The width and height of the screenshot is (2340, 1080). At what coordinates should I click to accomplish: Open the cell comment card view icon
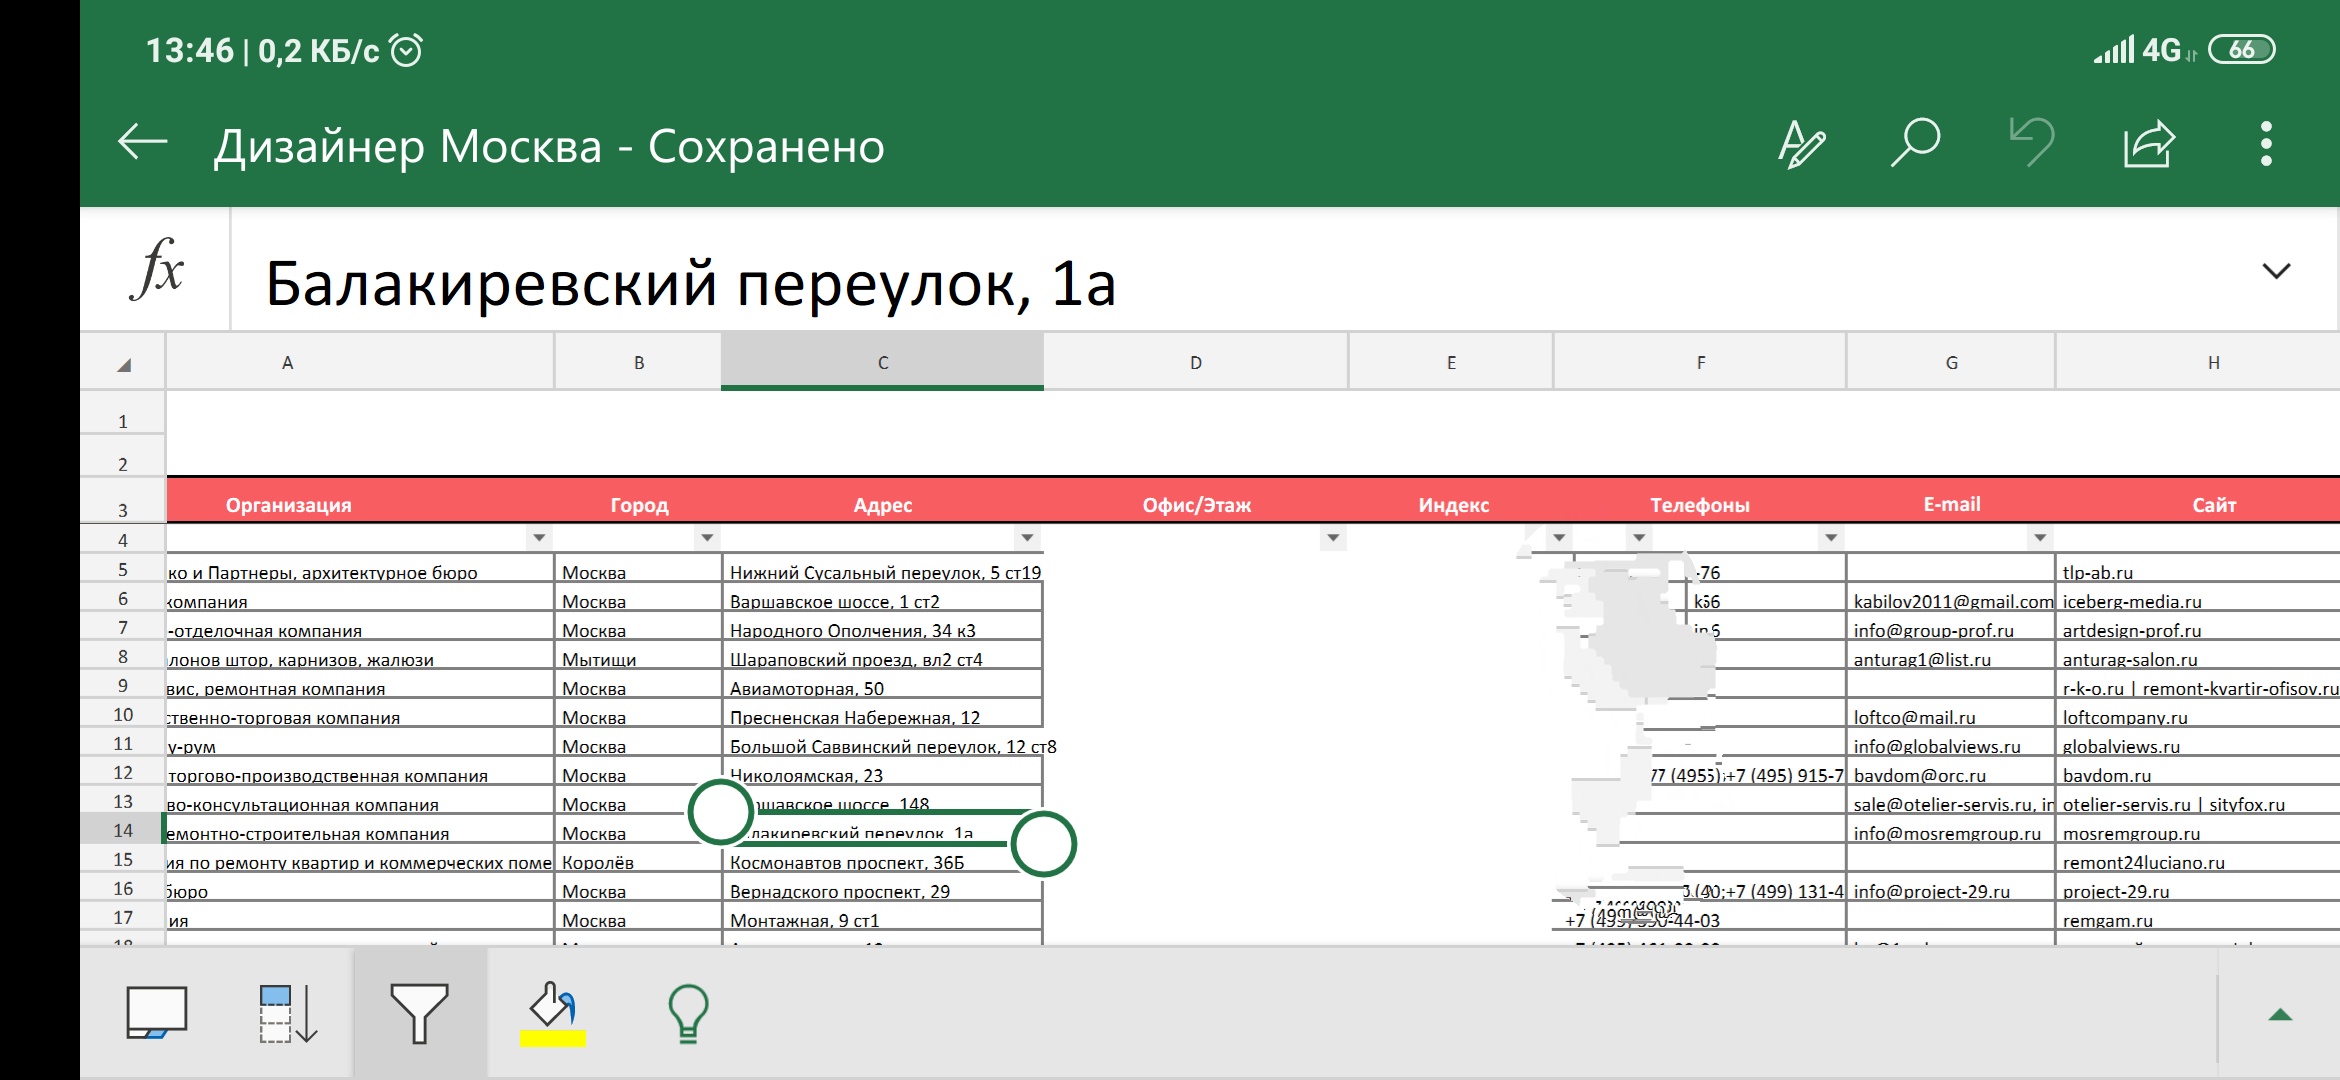[x=156, y=1012]
